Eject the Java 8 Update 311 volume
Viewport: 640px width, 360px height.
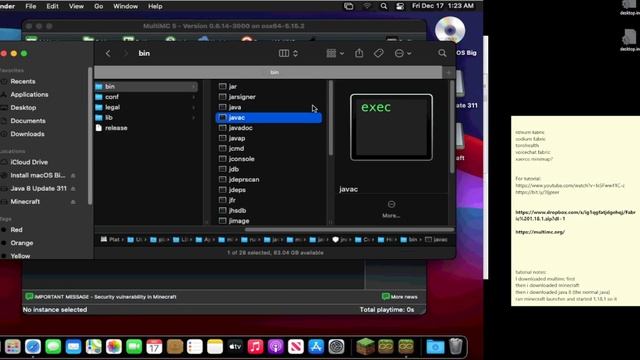tap(73, 189)
